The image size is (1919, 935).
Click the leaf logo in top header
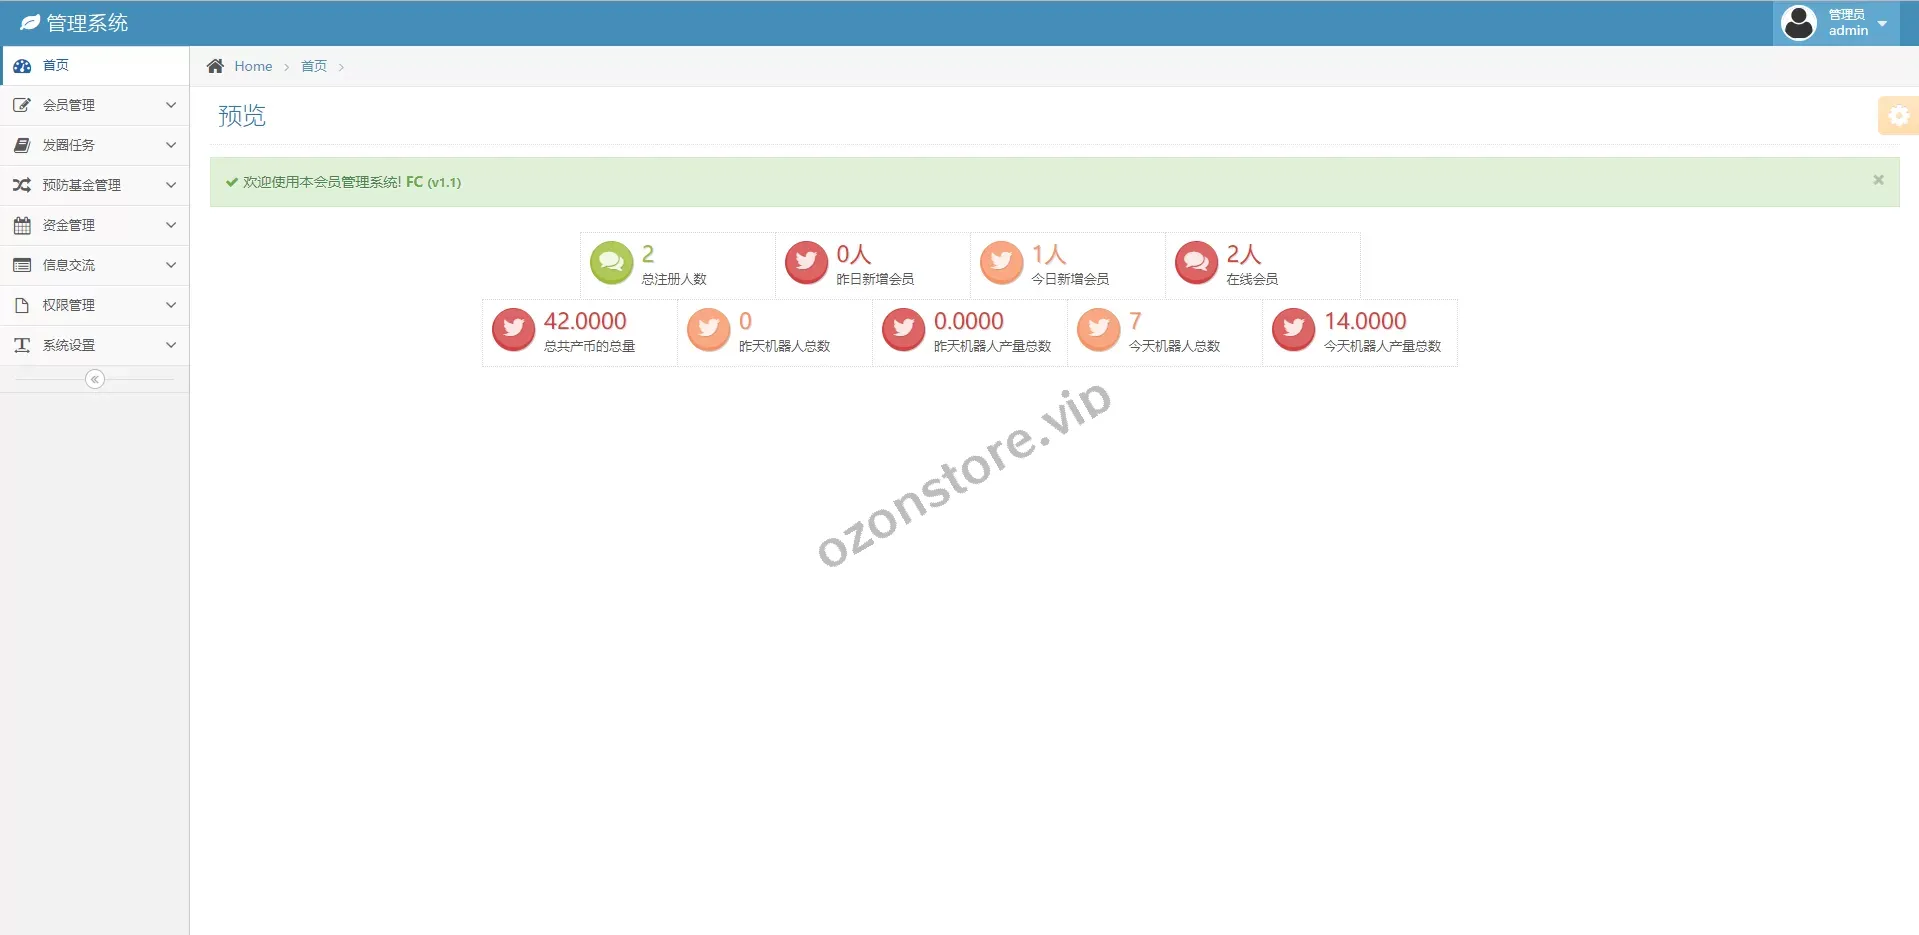[x=30, y=23]
